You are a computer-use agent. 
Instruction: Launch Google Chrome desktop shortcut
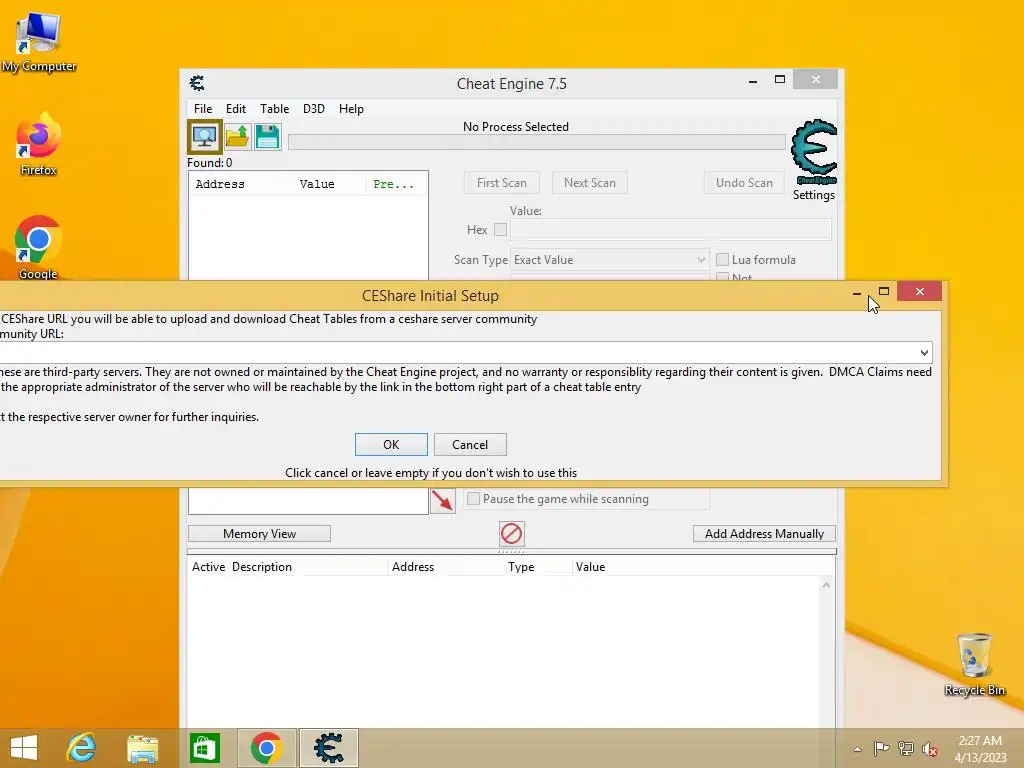pos(39,248)
